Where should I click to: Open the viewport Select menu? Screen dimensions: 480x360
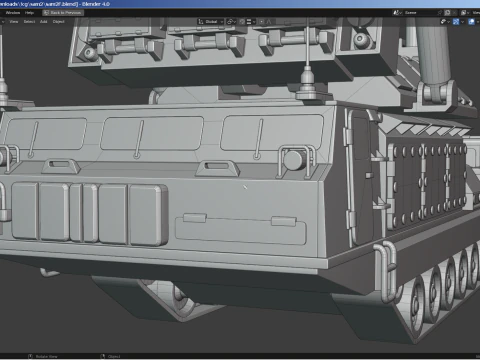29,22
